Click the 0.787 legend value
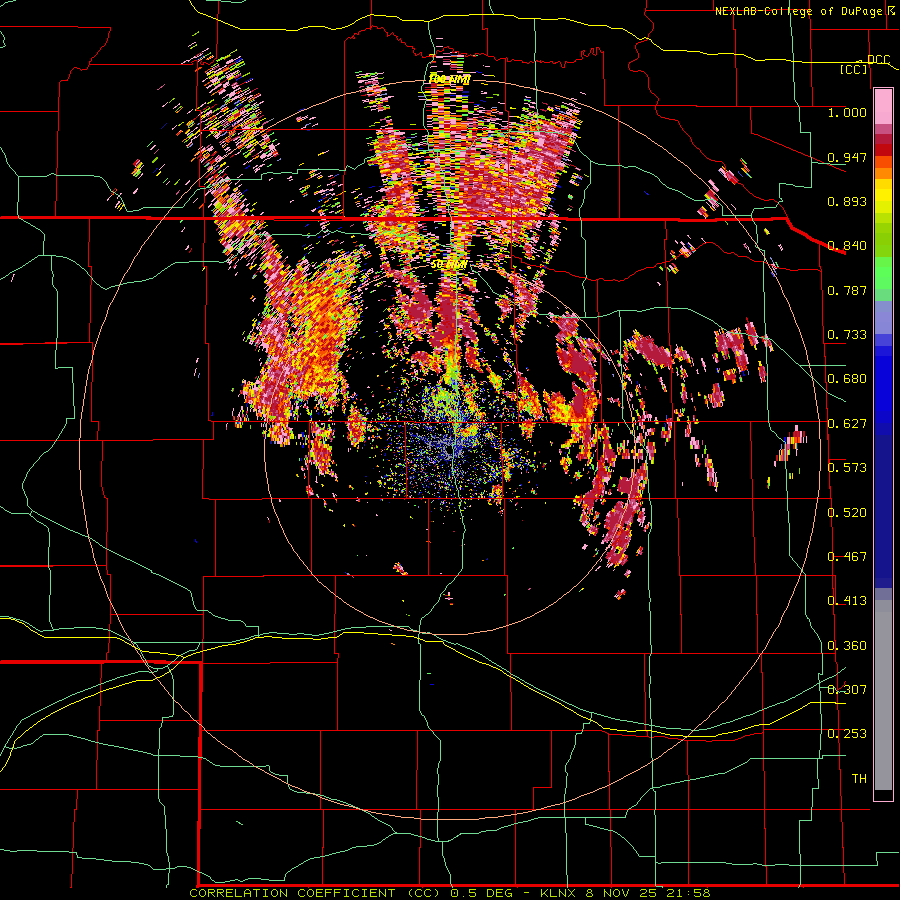This screenshot has width=900, height=900. click(847, 290)
